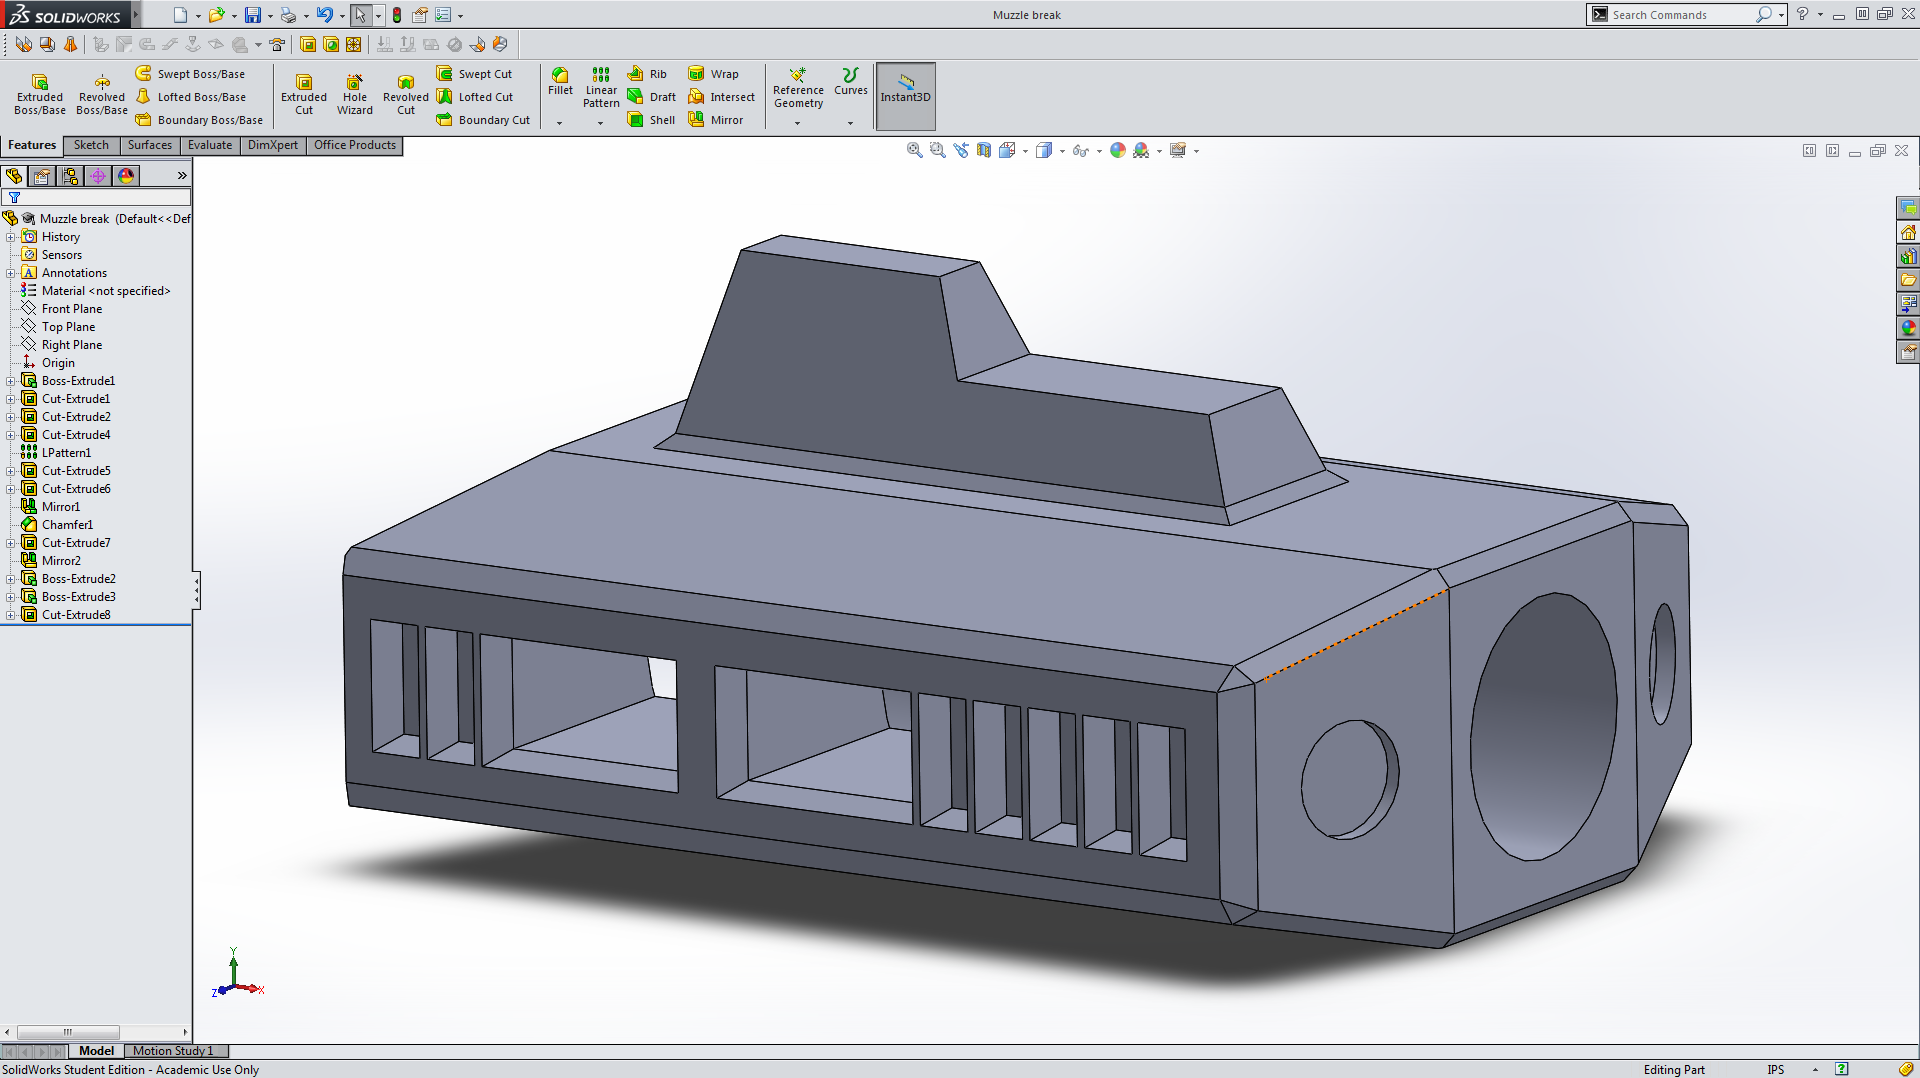
Task: Apply the Fillet tool
Action: click(560, 82)
